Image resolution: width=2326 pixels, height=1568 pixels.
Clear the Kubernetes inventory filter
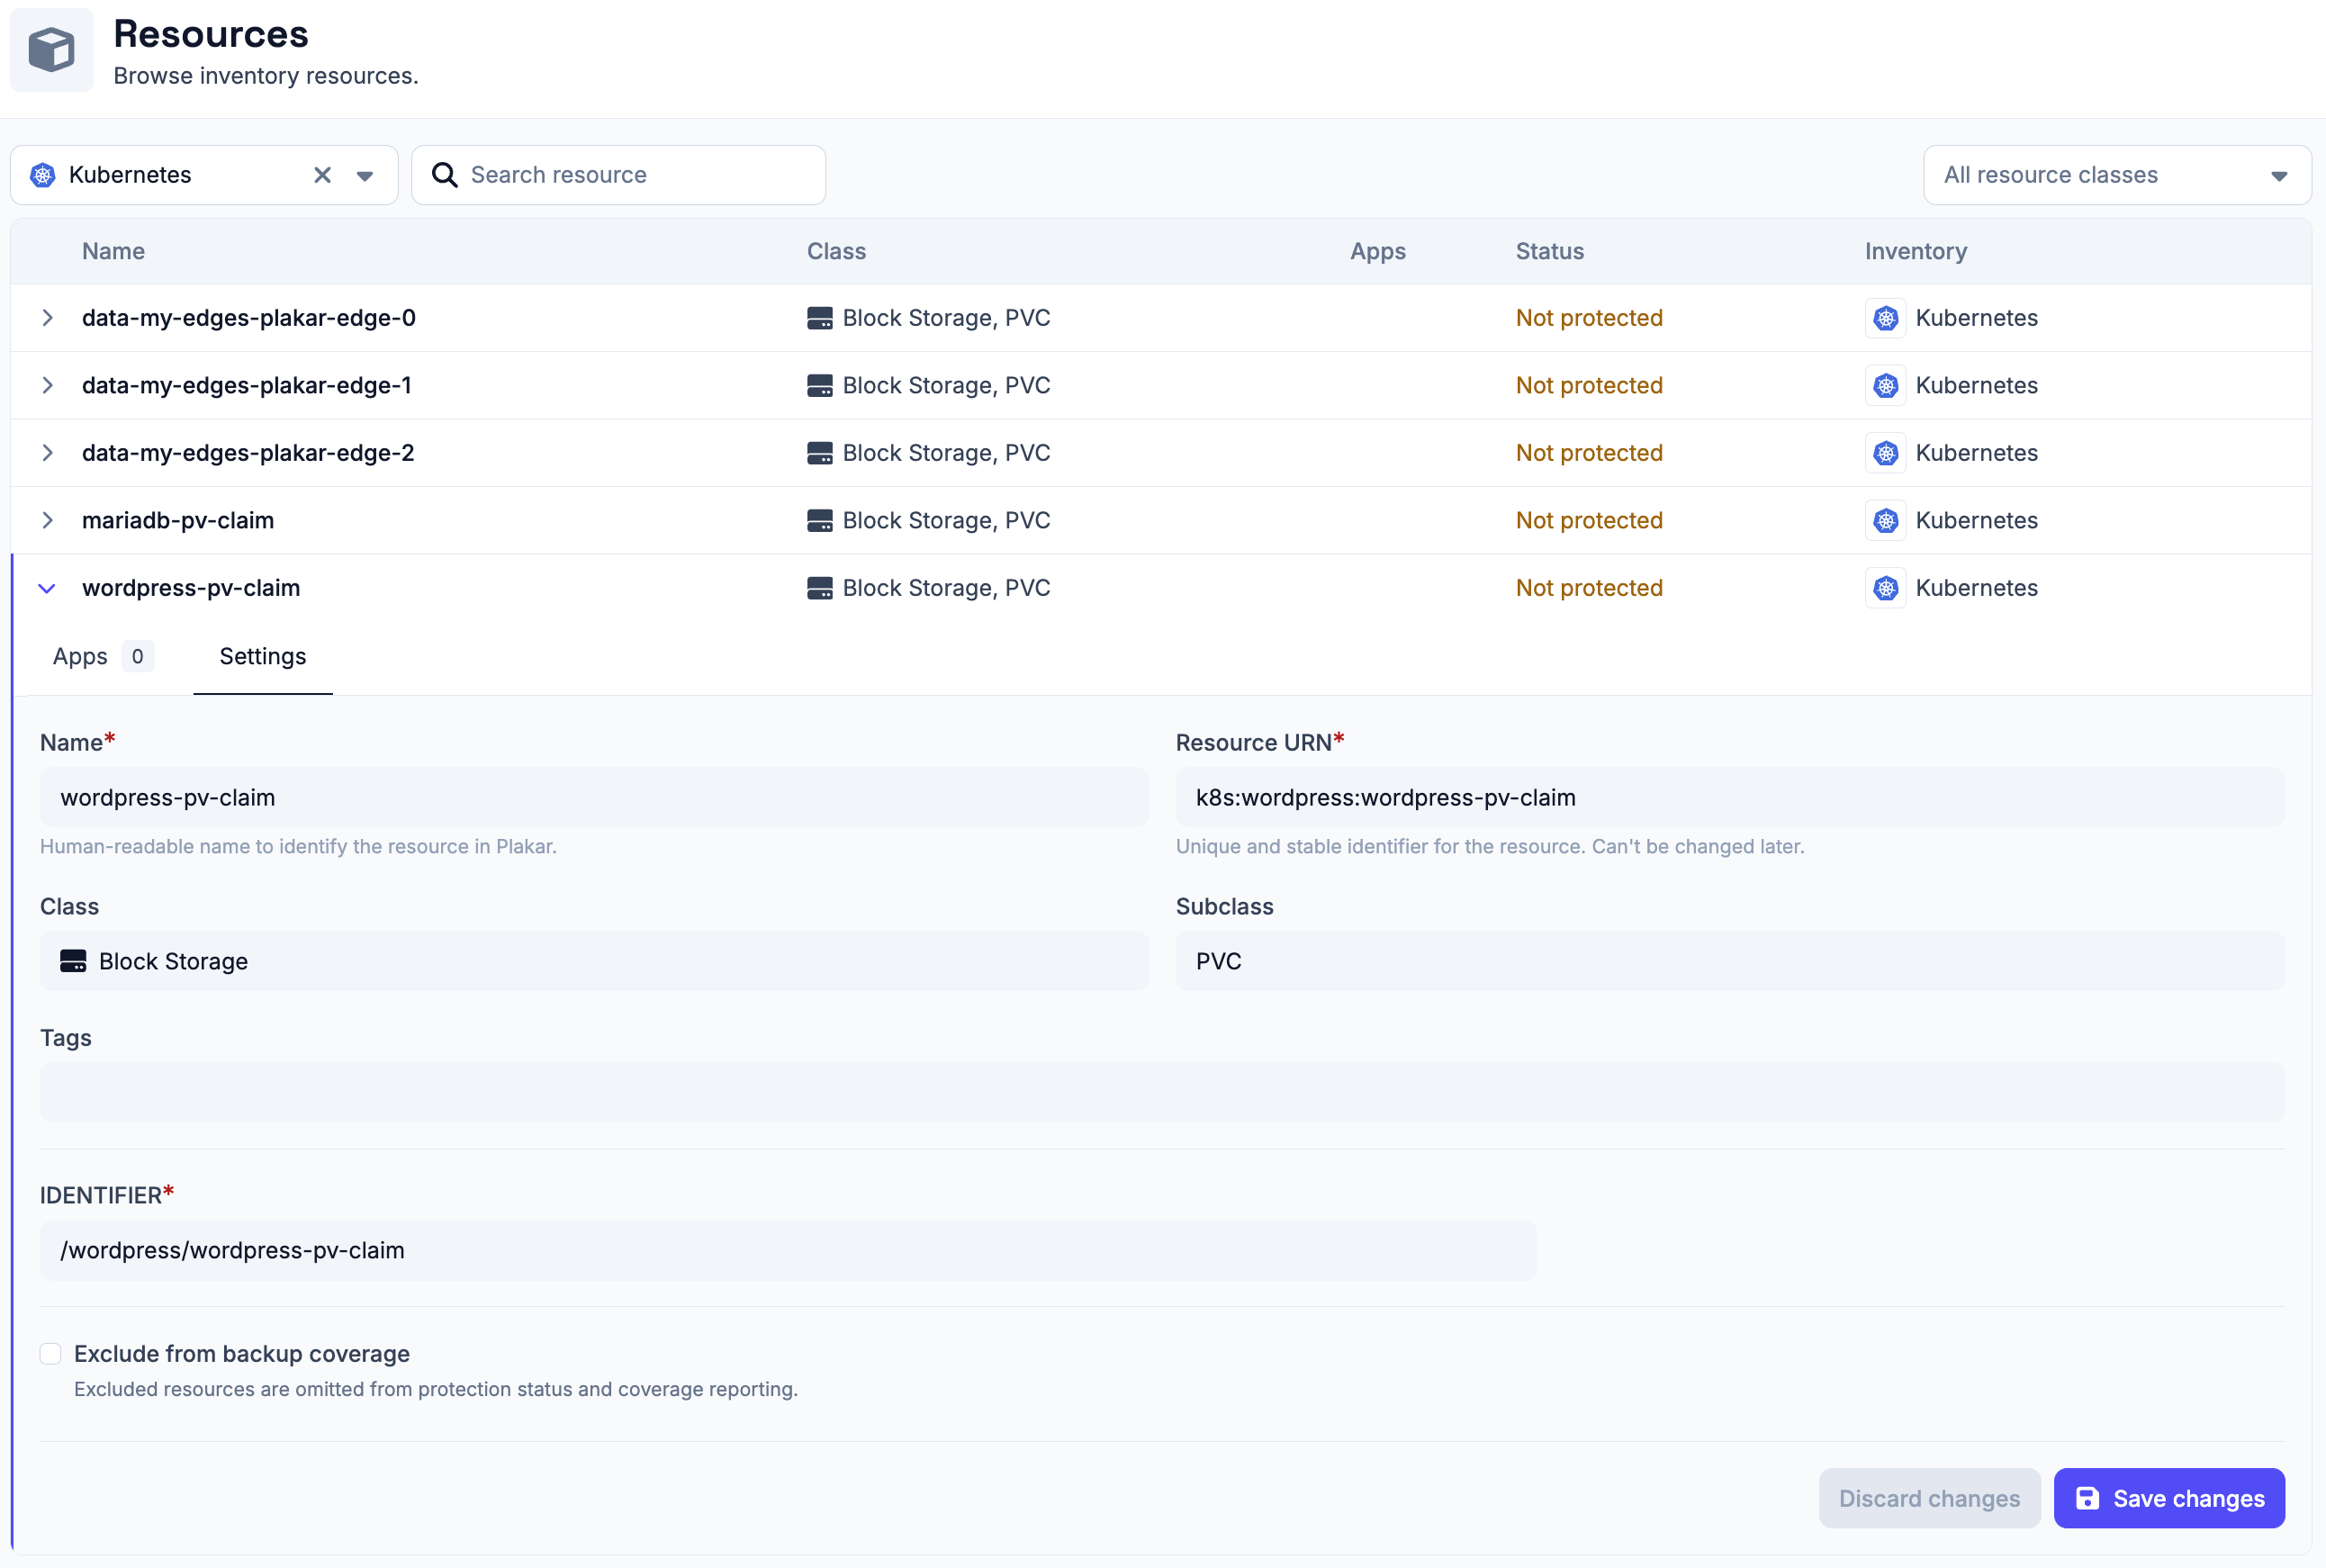click(322, 175)
